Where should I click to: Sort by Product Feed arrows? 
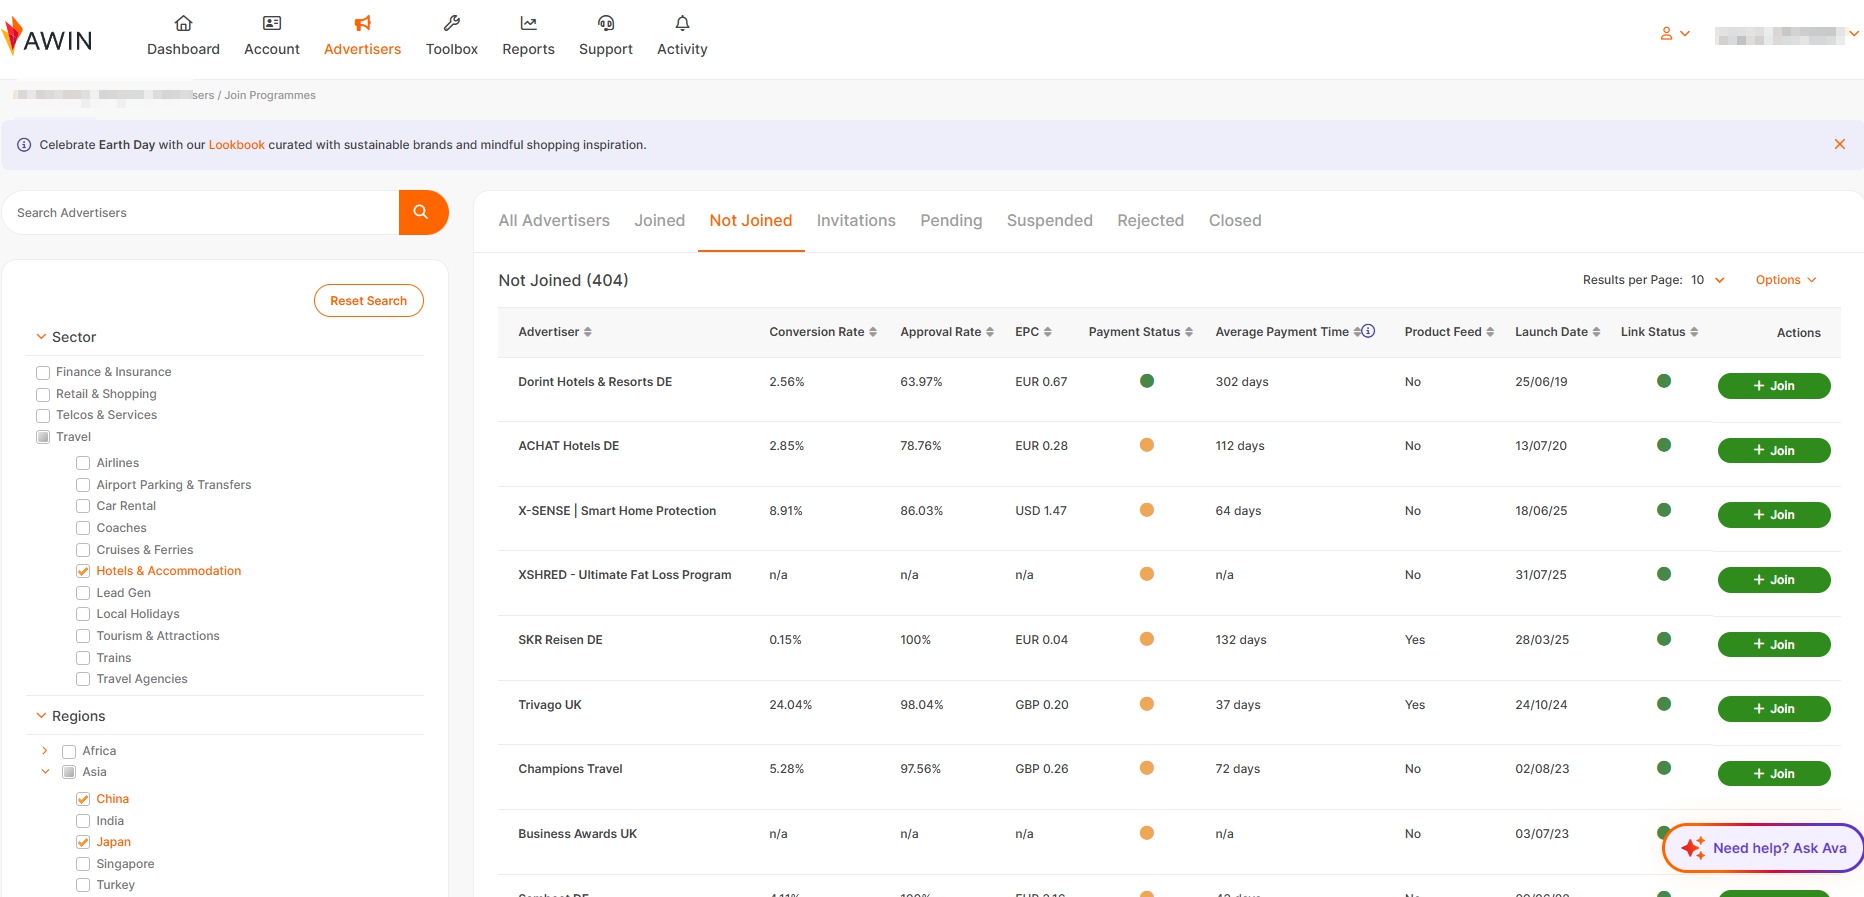point(1490,332)
